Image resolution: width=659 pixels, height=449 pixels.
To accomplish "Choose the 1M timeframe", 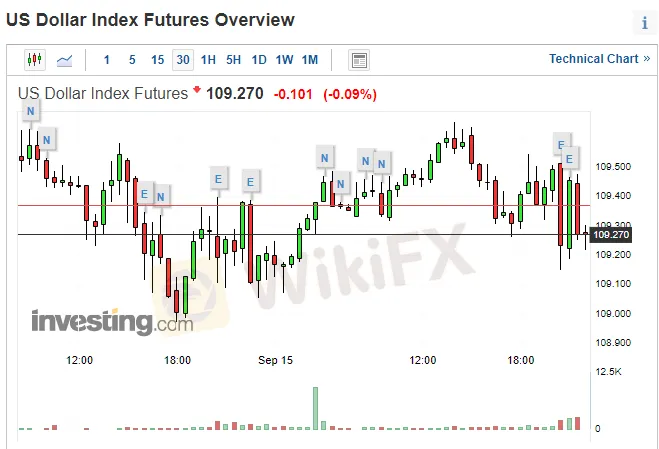I will pos(310,60).
